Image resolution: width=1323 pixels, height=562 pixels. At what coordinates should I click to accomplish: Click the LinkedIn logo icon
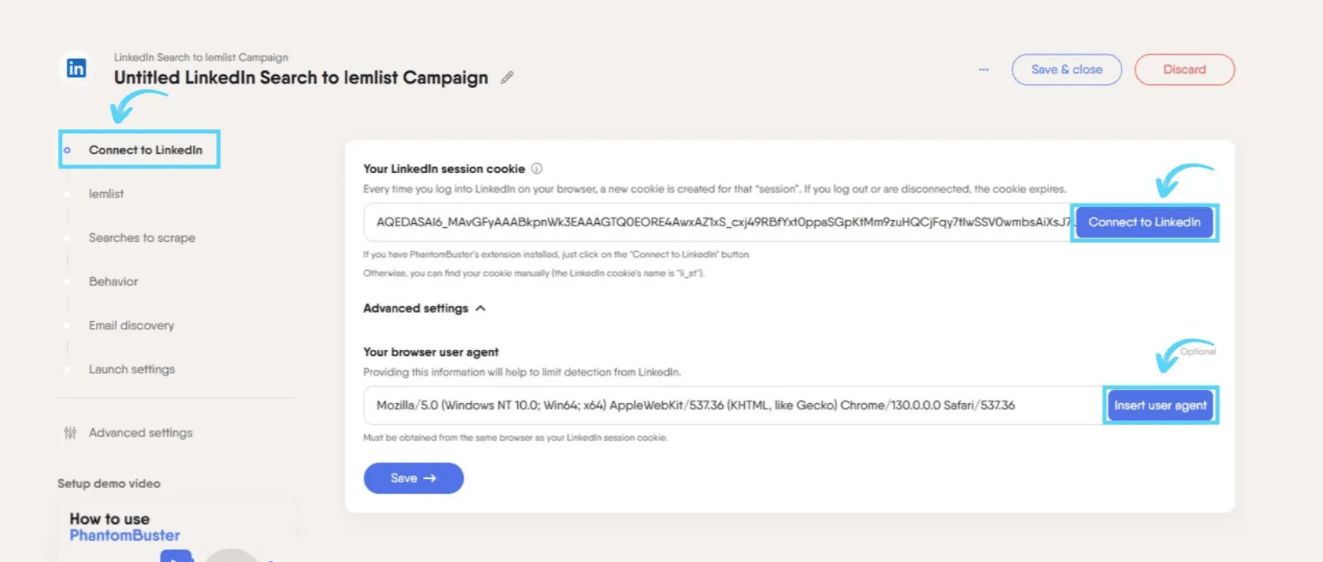[76, 69]
